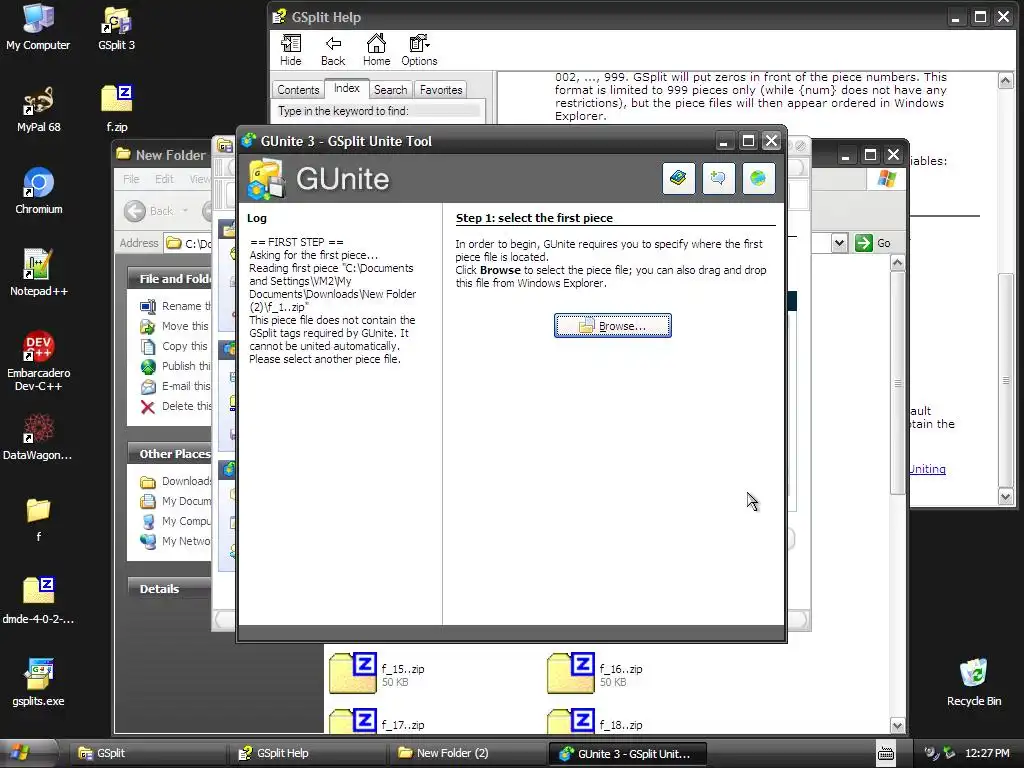1024x768 pixels.
Task: Click E-mail this file task link
Action: click(x=186, y=386)
